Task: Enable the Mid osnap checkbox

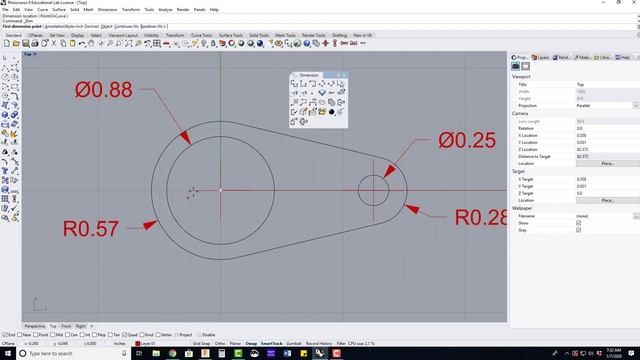Action: coord(52,335)
